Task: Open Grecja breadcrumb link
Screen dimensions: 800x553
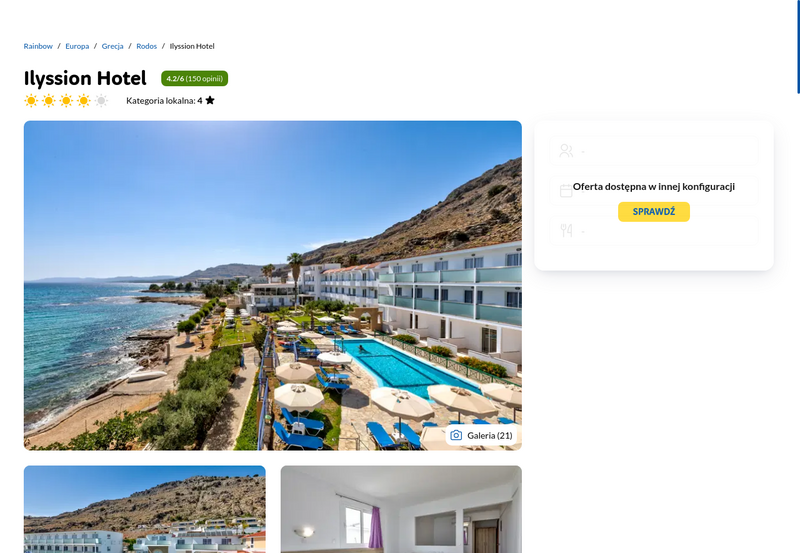Action: tap(112, 46)
